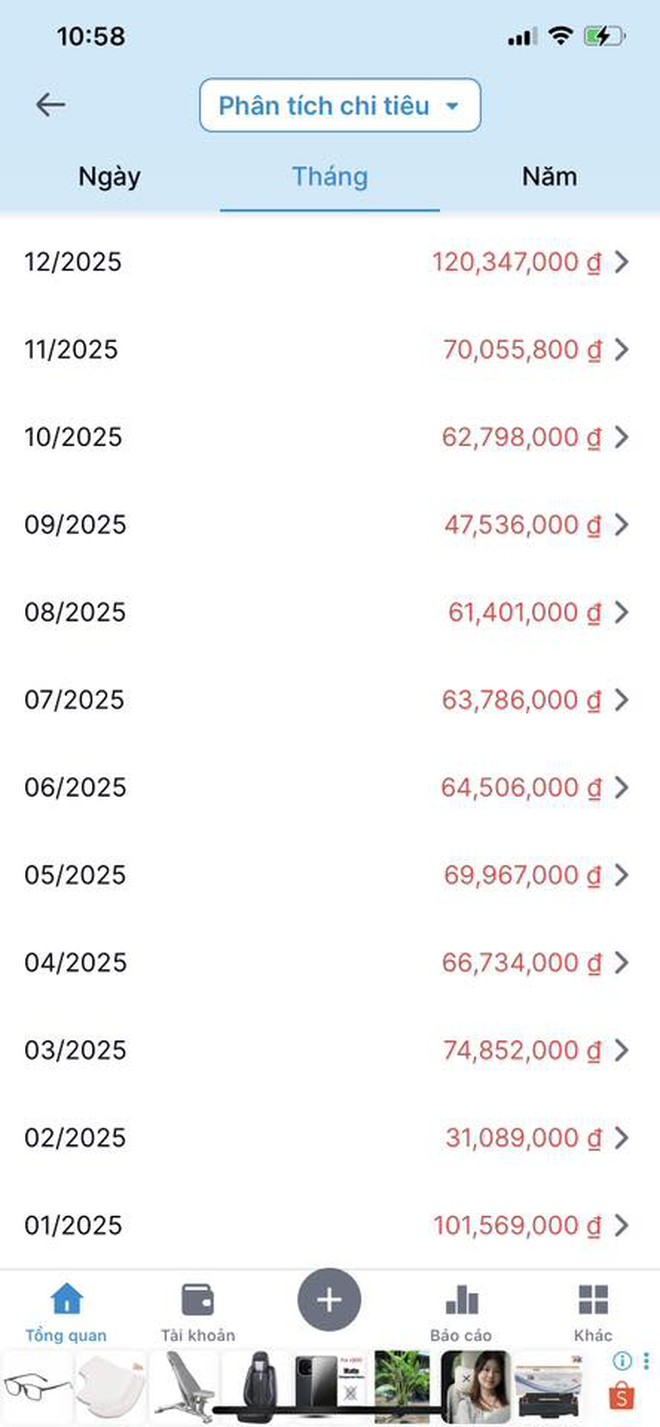Open the Báo cáo chart icon
This screenshot has height=1427, width=660.
tap(461, 1300)
